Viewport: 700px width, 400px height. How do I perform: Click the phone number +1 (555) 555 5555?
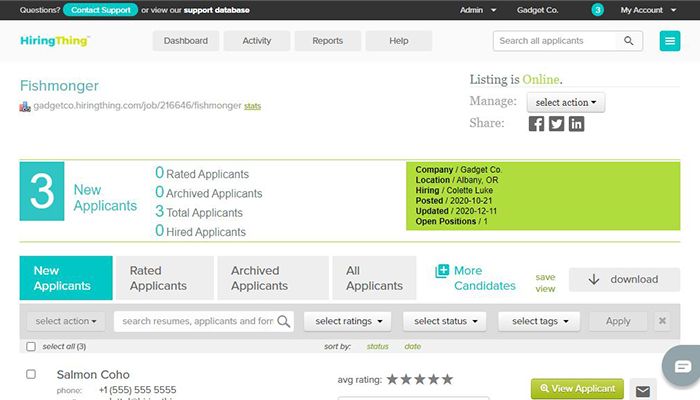(x=138, y=390)
